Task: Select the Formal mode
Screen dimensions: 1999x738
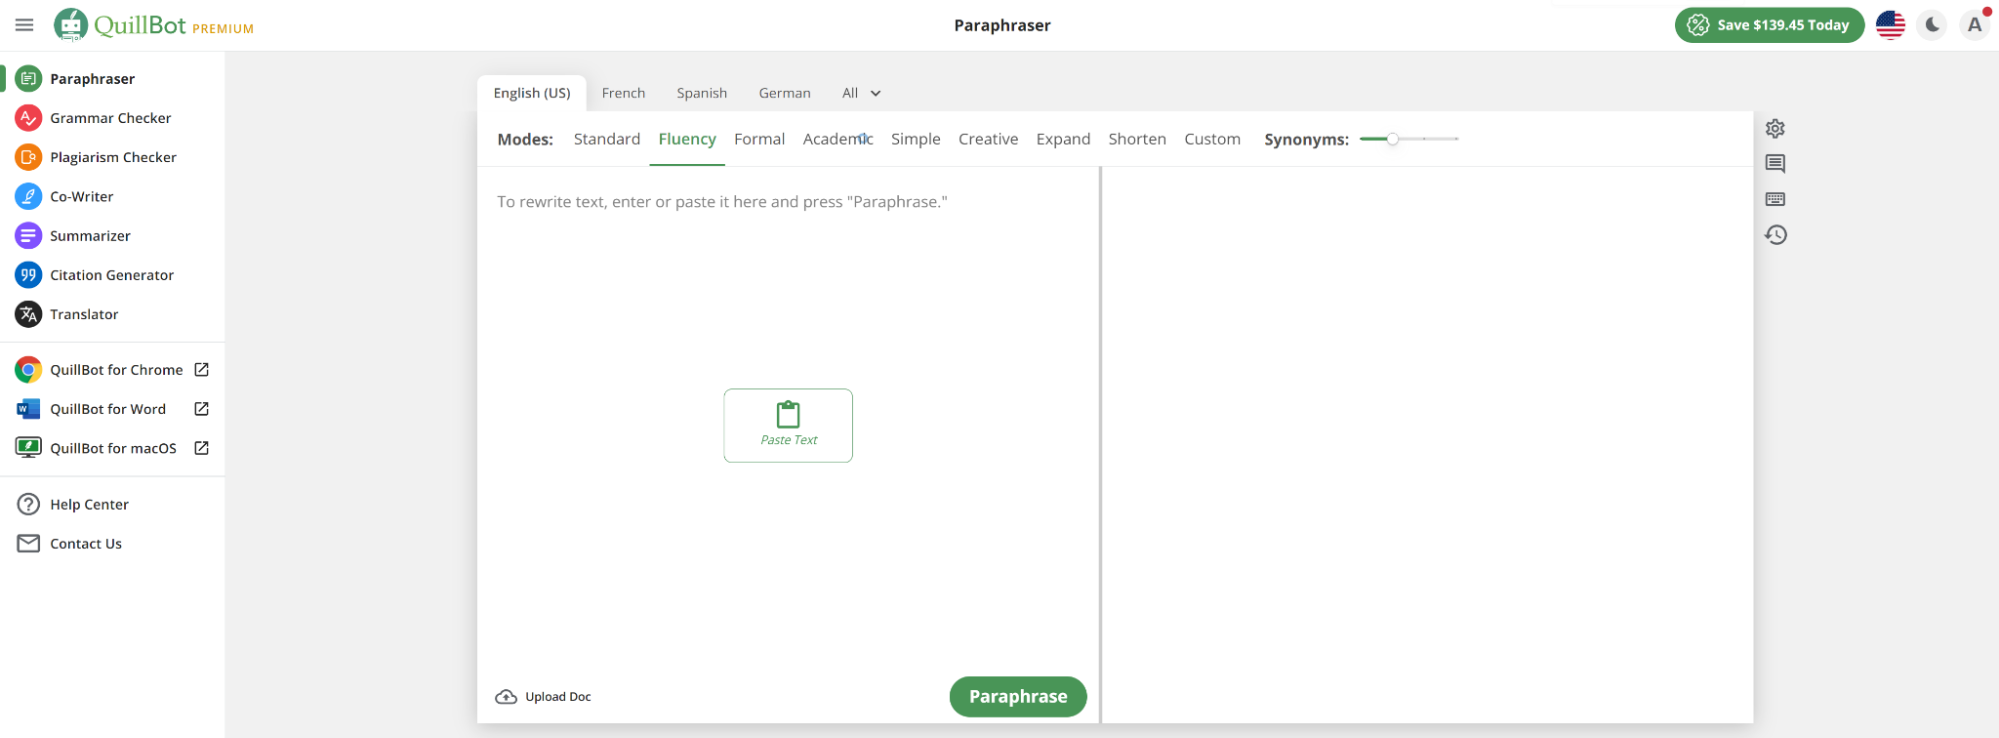Action: point(759,139)
